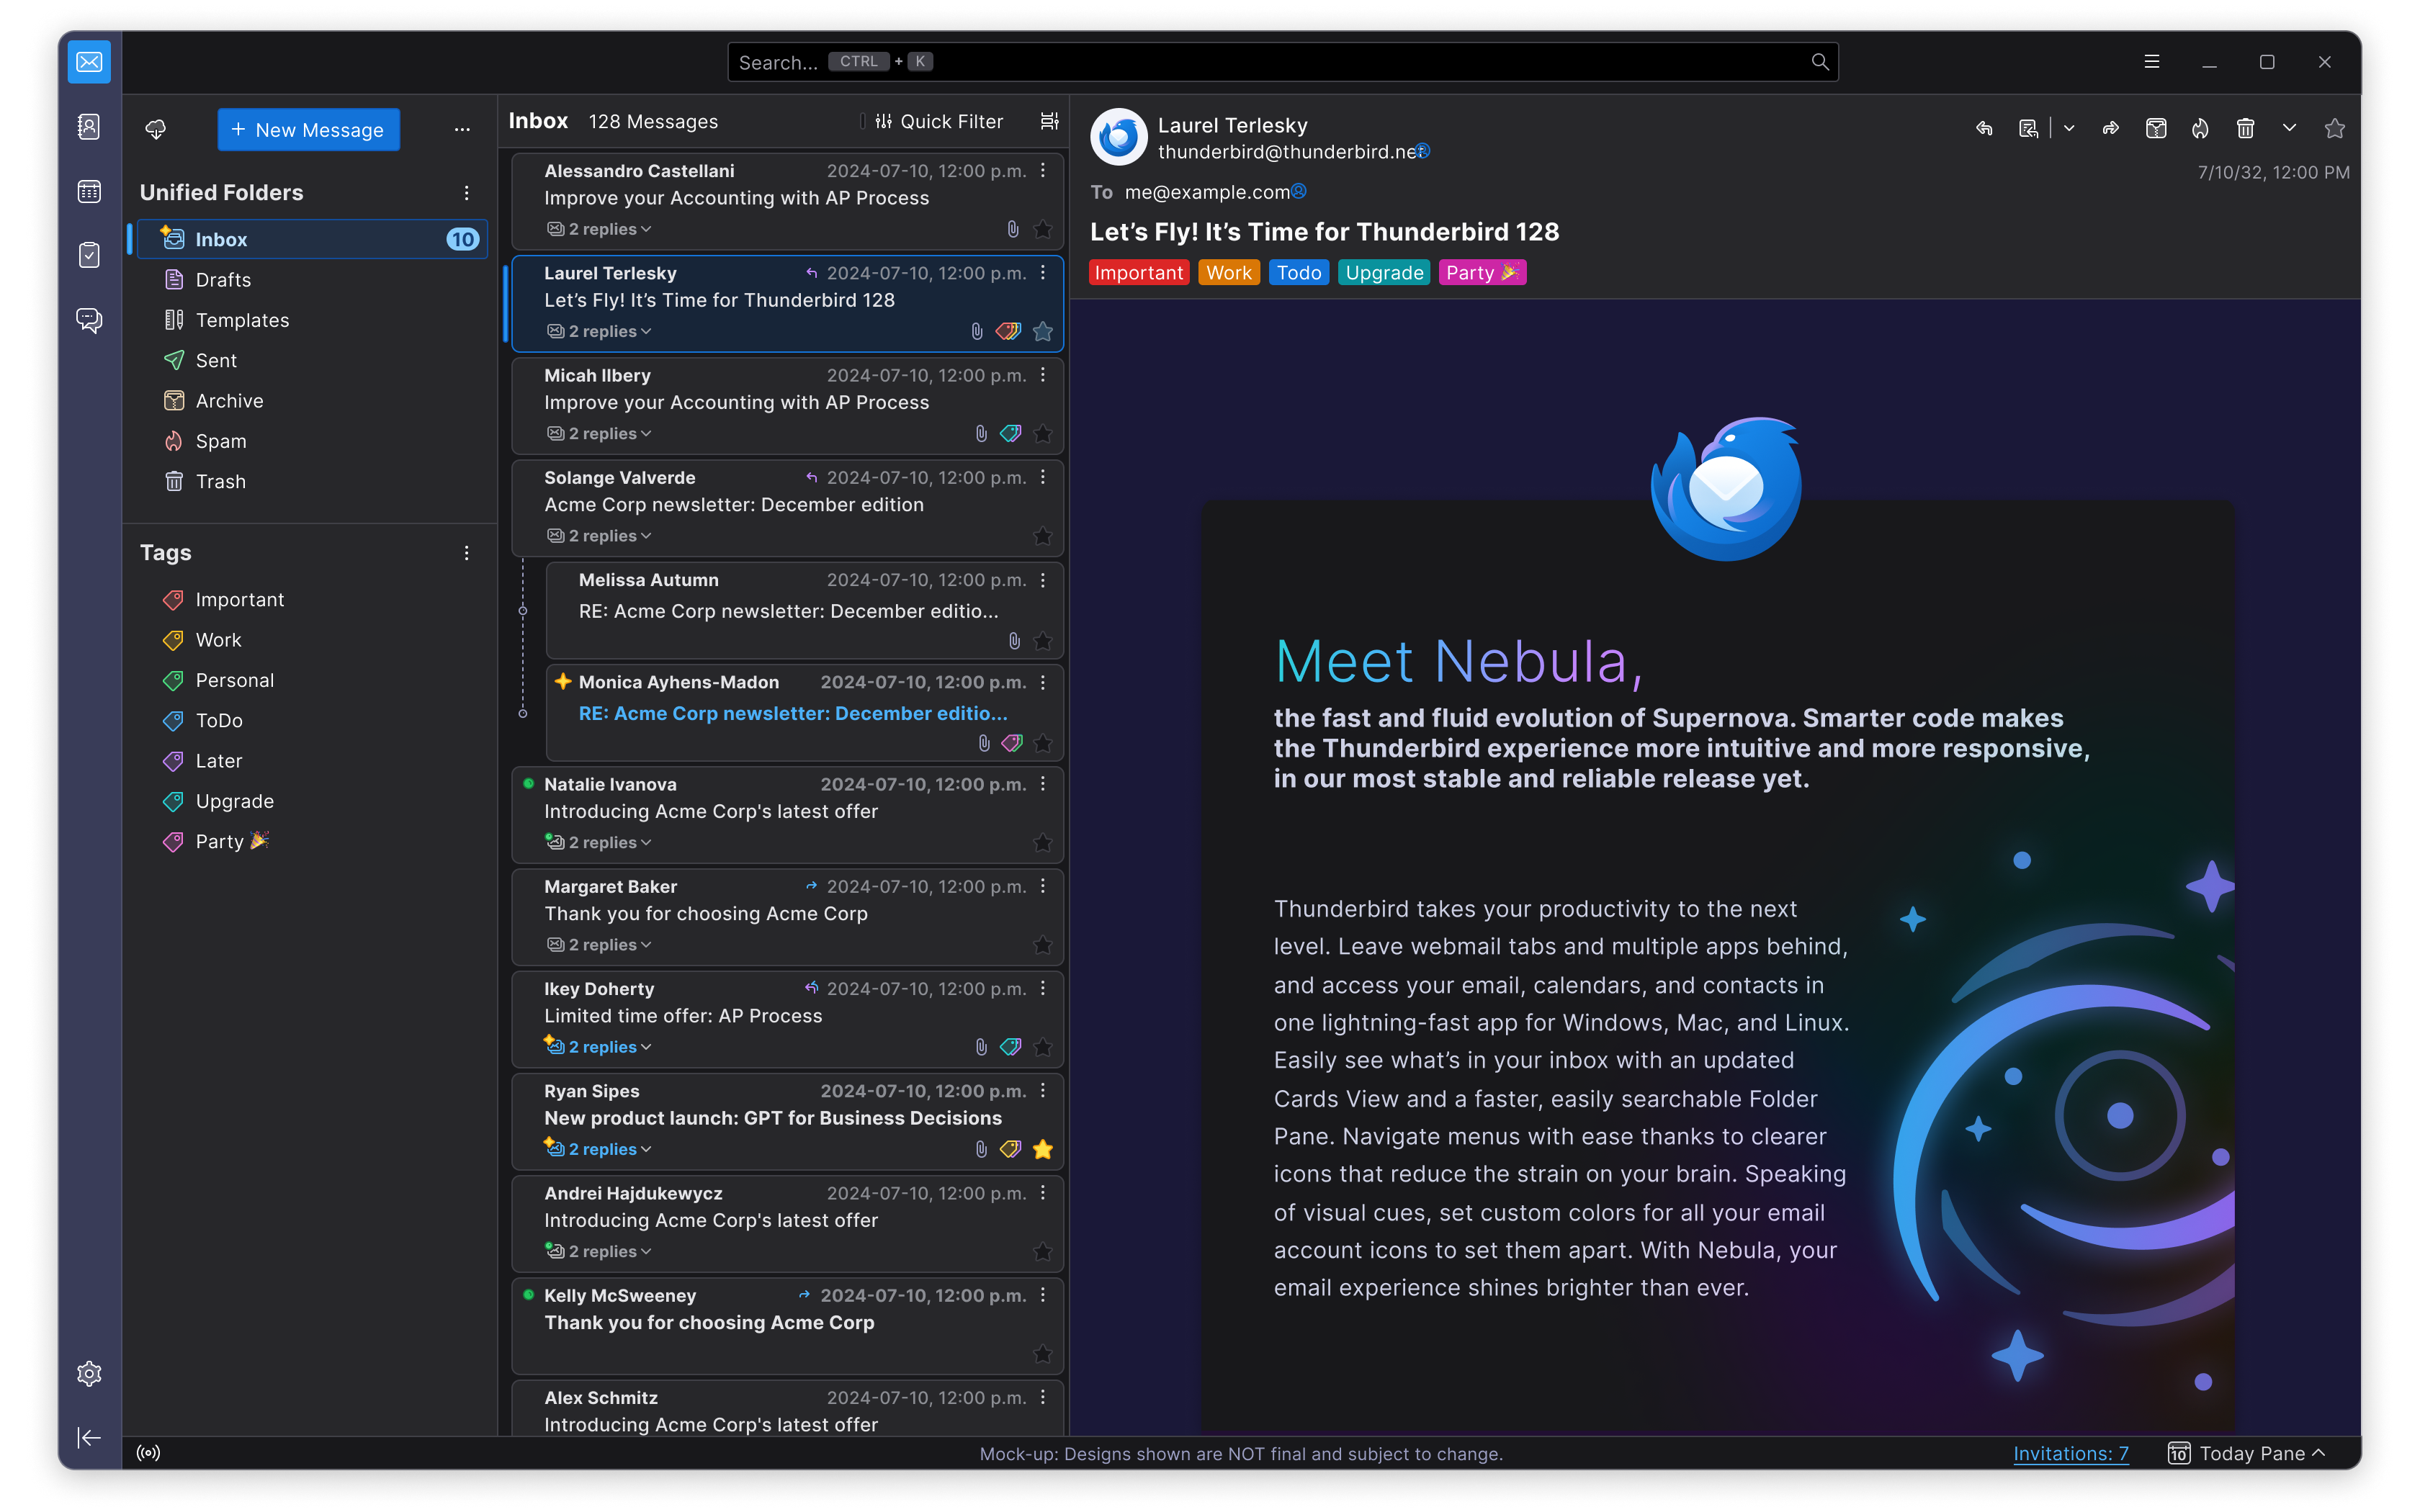
Task: Open reply-all dropdown arrow in header
Action: [x=2069, y=128]
